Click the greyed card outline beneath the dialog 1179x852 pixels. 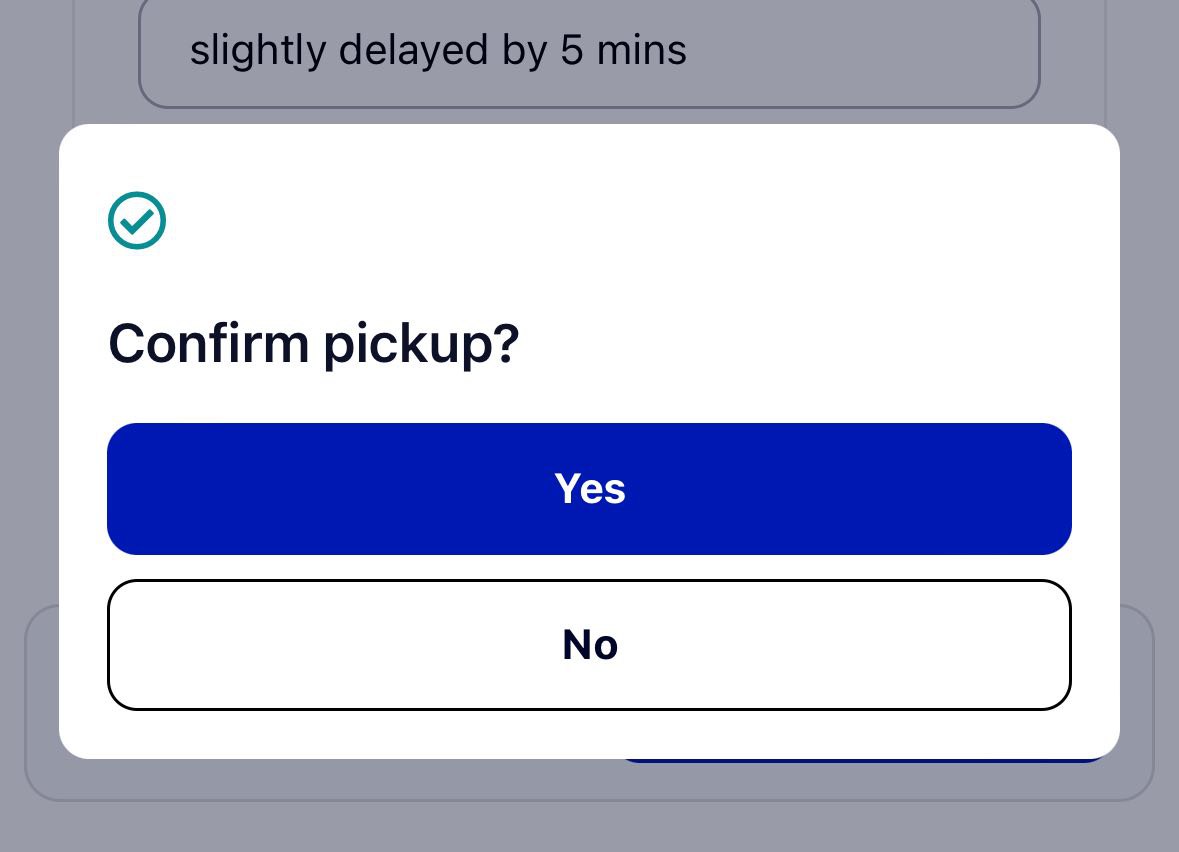(590, 780)
